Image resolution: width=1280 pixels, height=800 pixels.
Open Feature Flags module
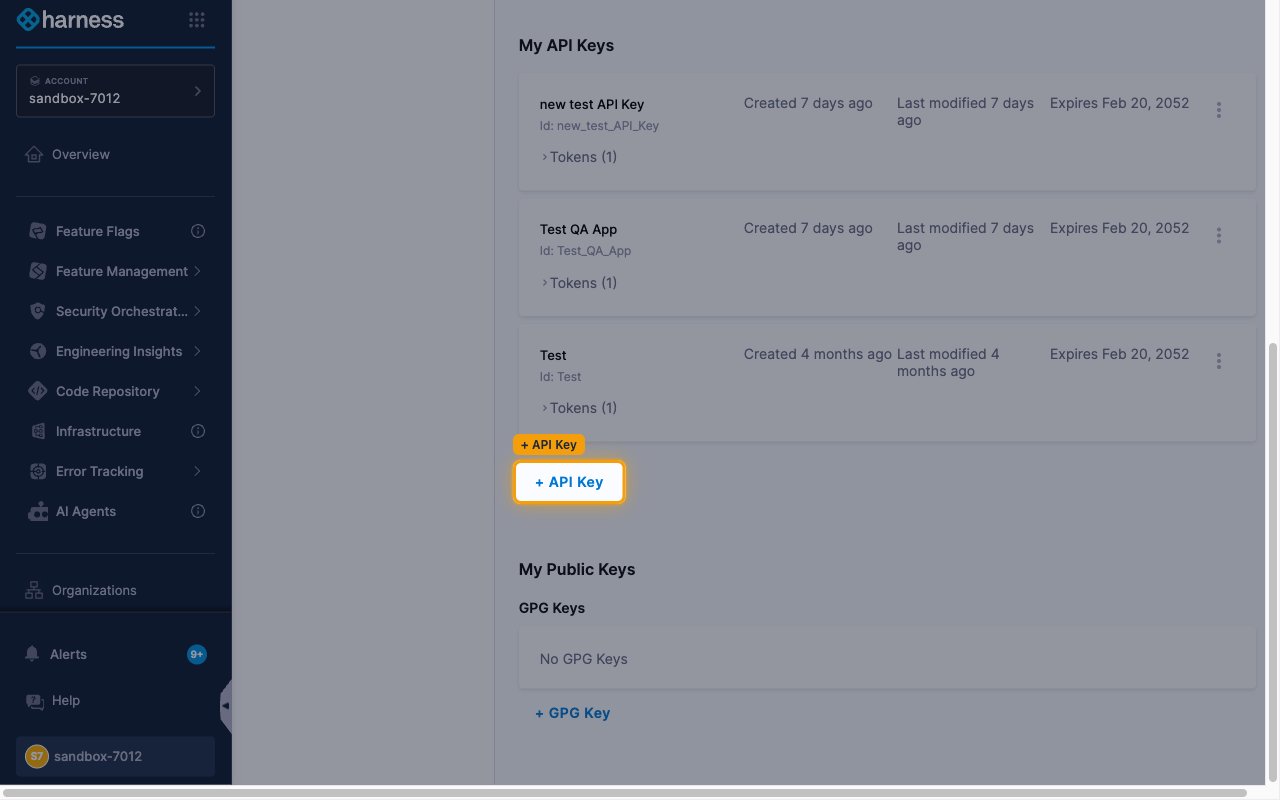[x=98, y=231]
